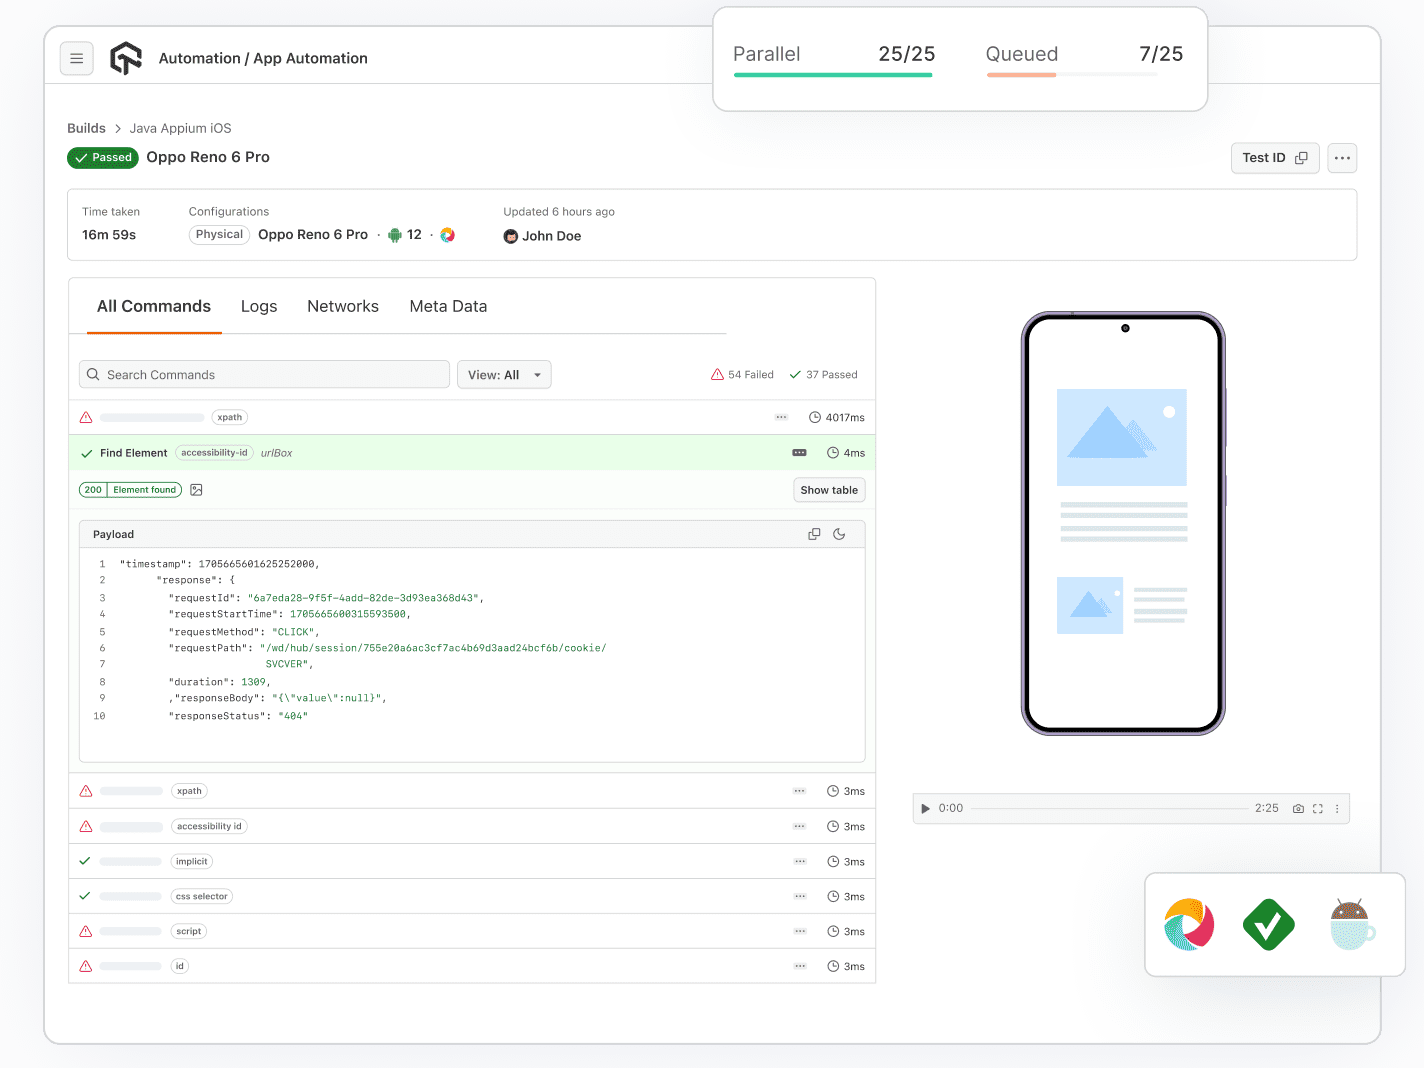Take a screenshot from the video player
This screenshot has height=1068, width=1424.
pos(1298,808)
